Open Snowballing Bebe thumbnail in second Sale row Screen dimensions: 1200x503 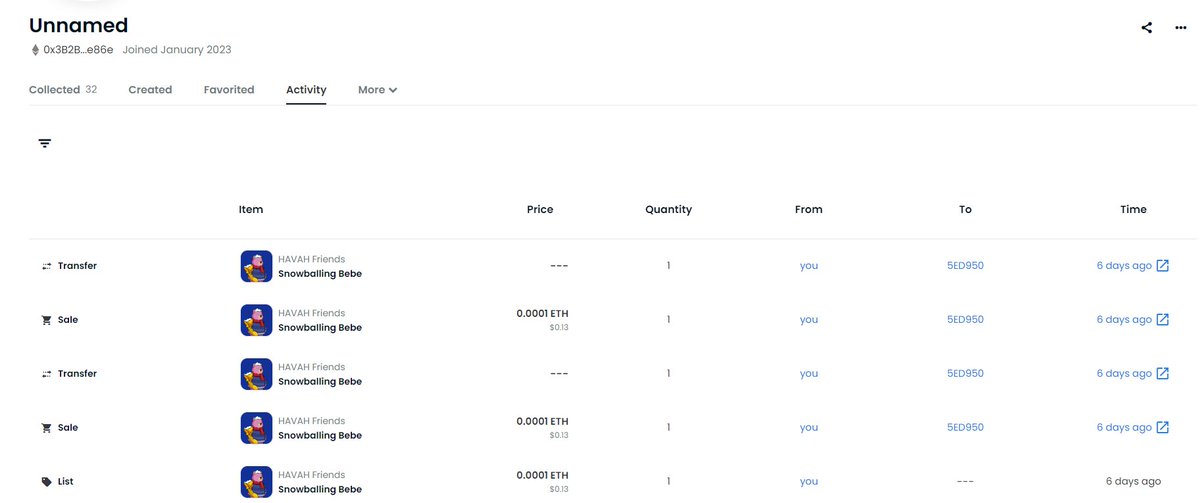pyautogui.click(x=256, y=428)
